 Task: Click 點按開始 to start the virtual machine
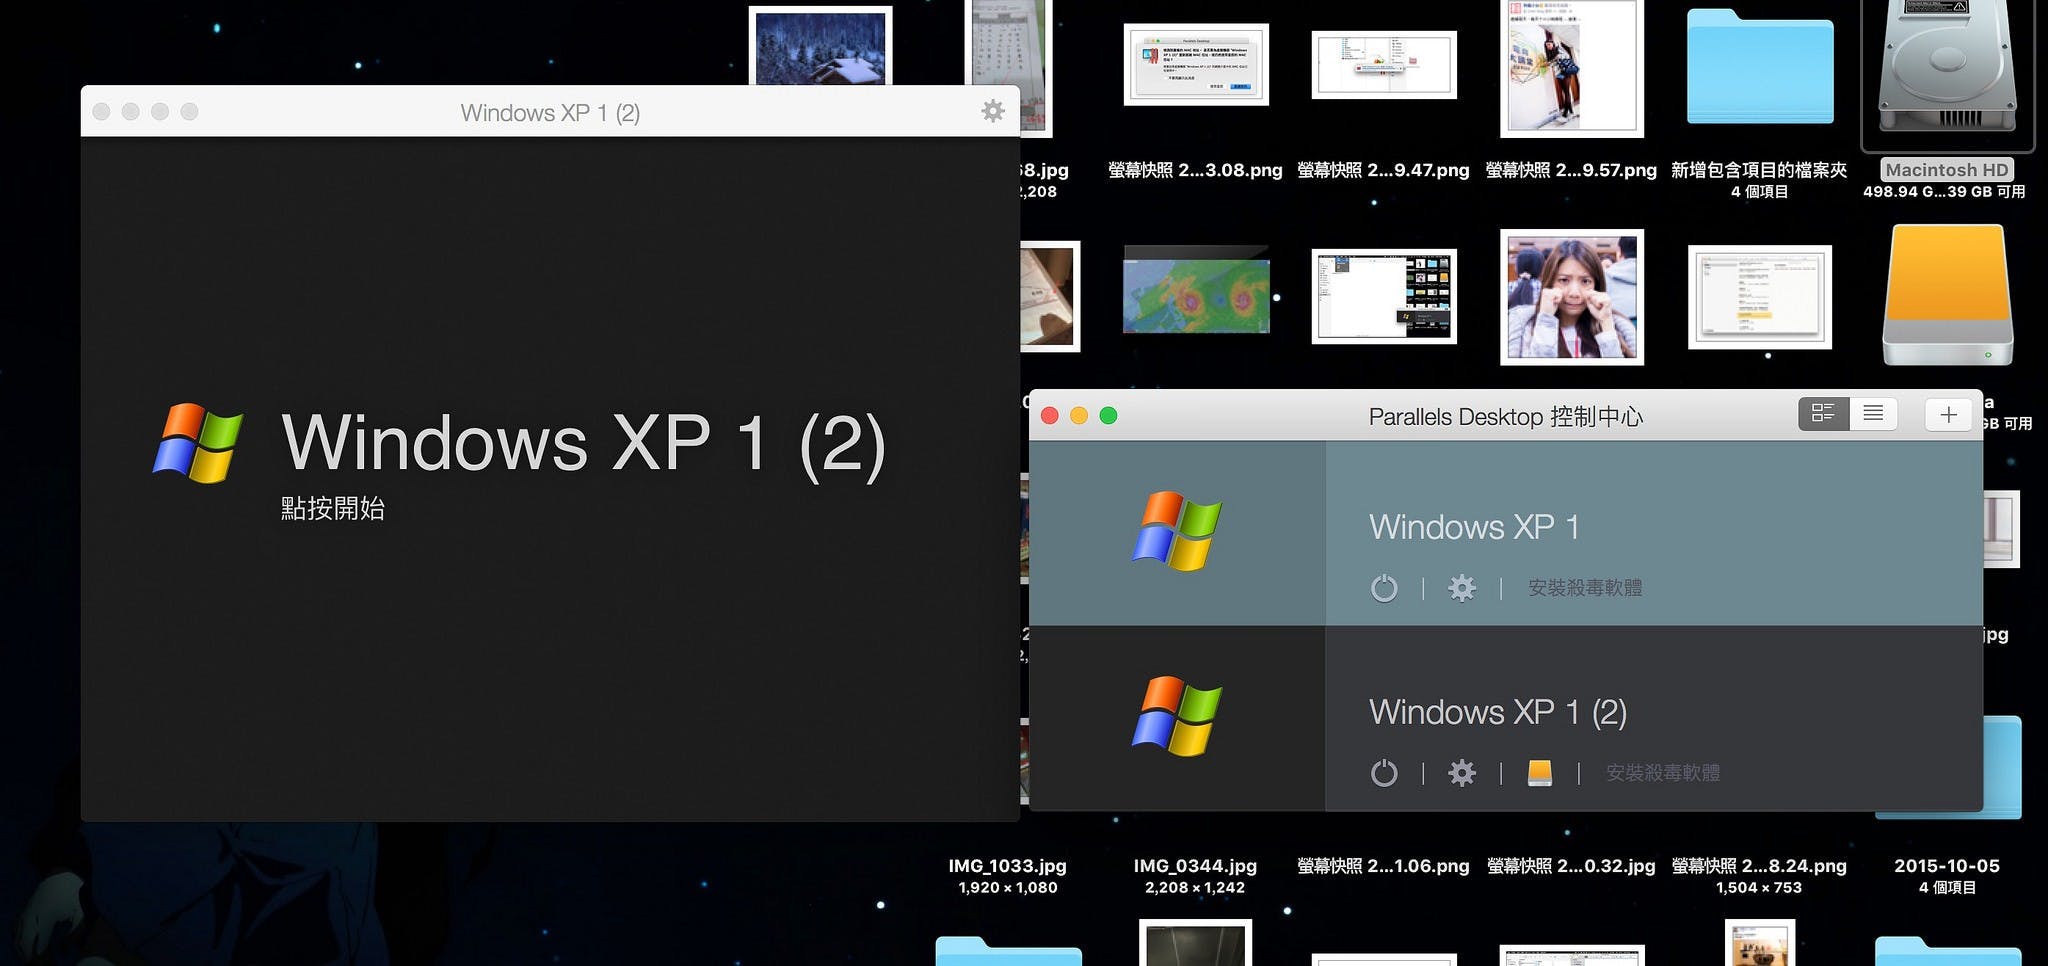pos(333,509)
